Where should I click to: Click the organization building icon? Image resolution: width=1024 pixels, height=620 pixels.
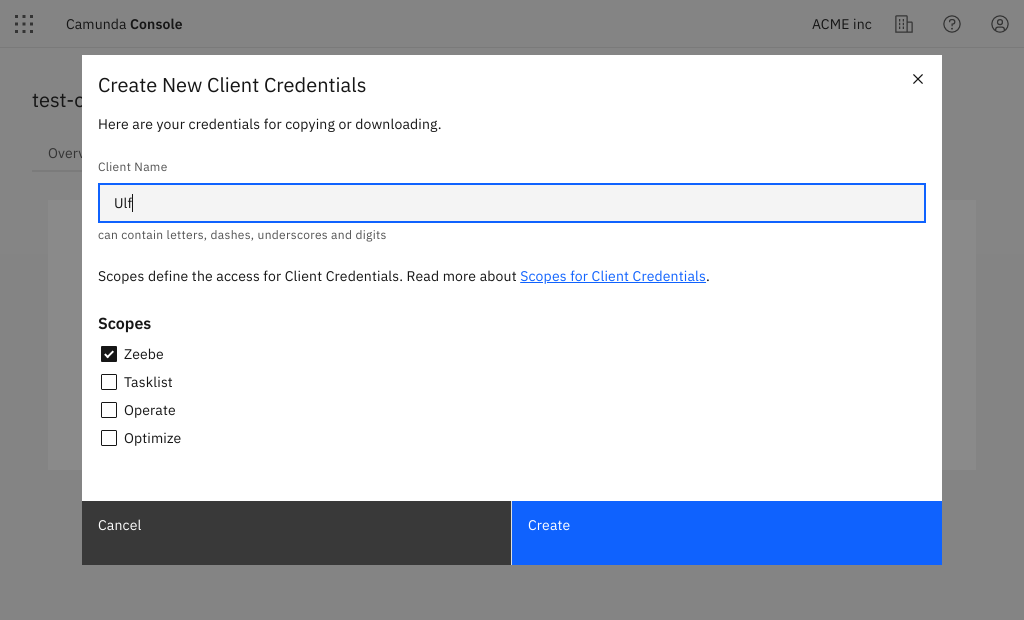904,24
